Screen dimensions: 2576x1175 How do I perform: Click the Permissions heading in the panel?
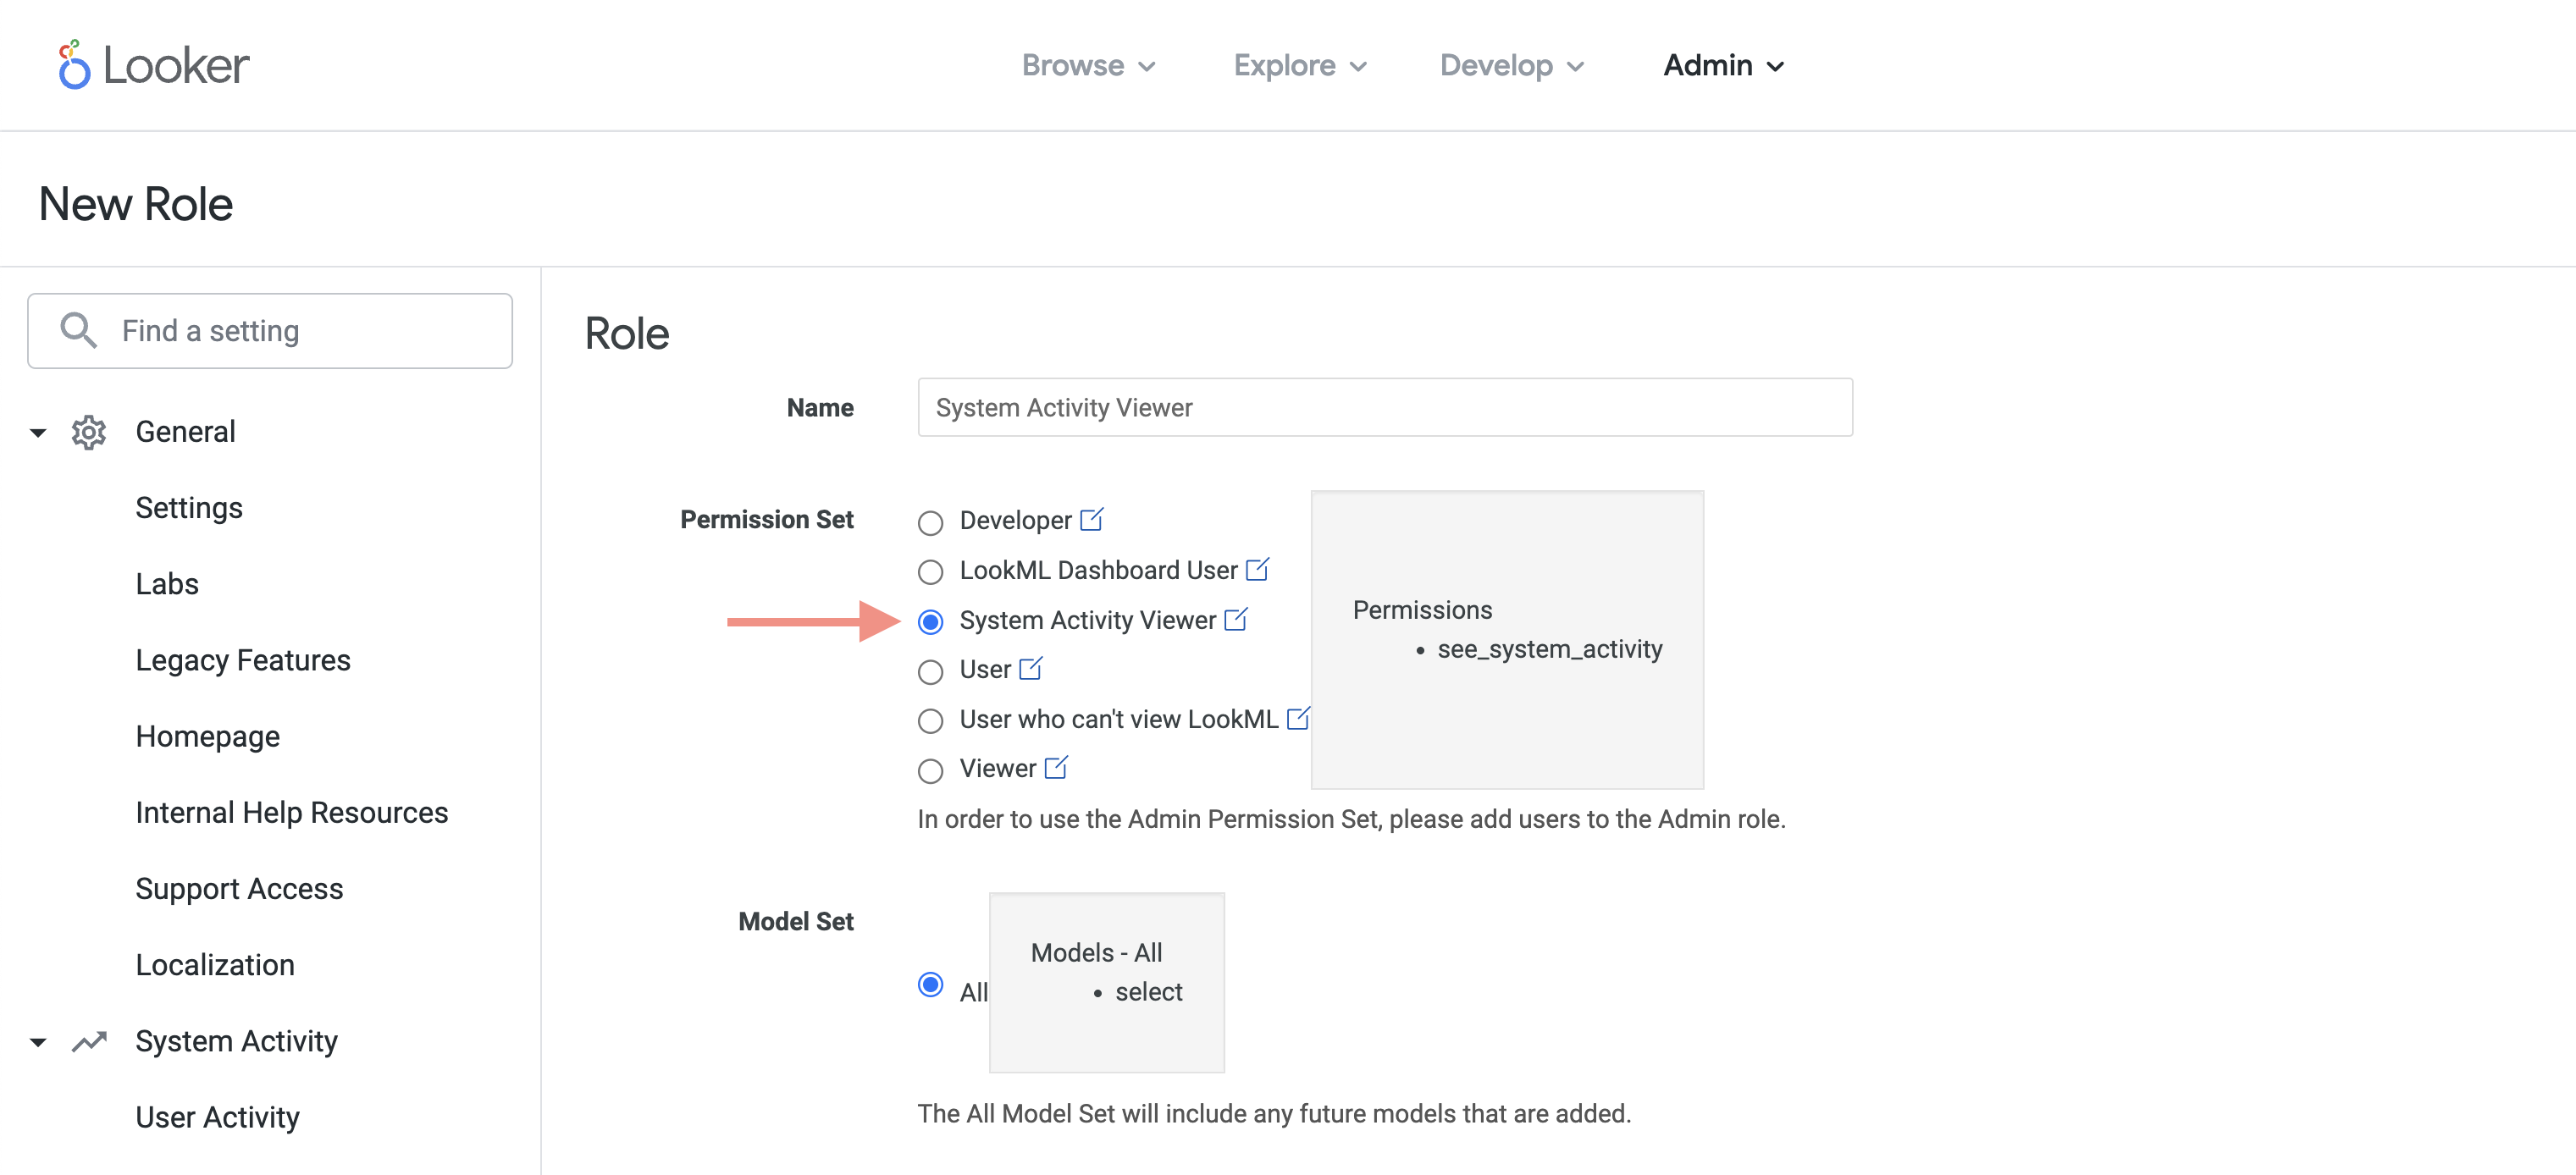1421,610
